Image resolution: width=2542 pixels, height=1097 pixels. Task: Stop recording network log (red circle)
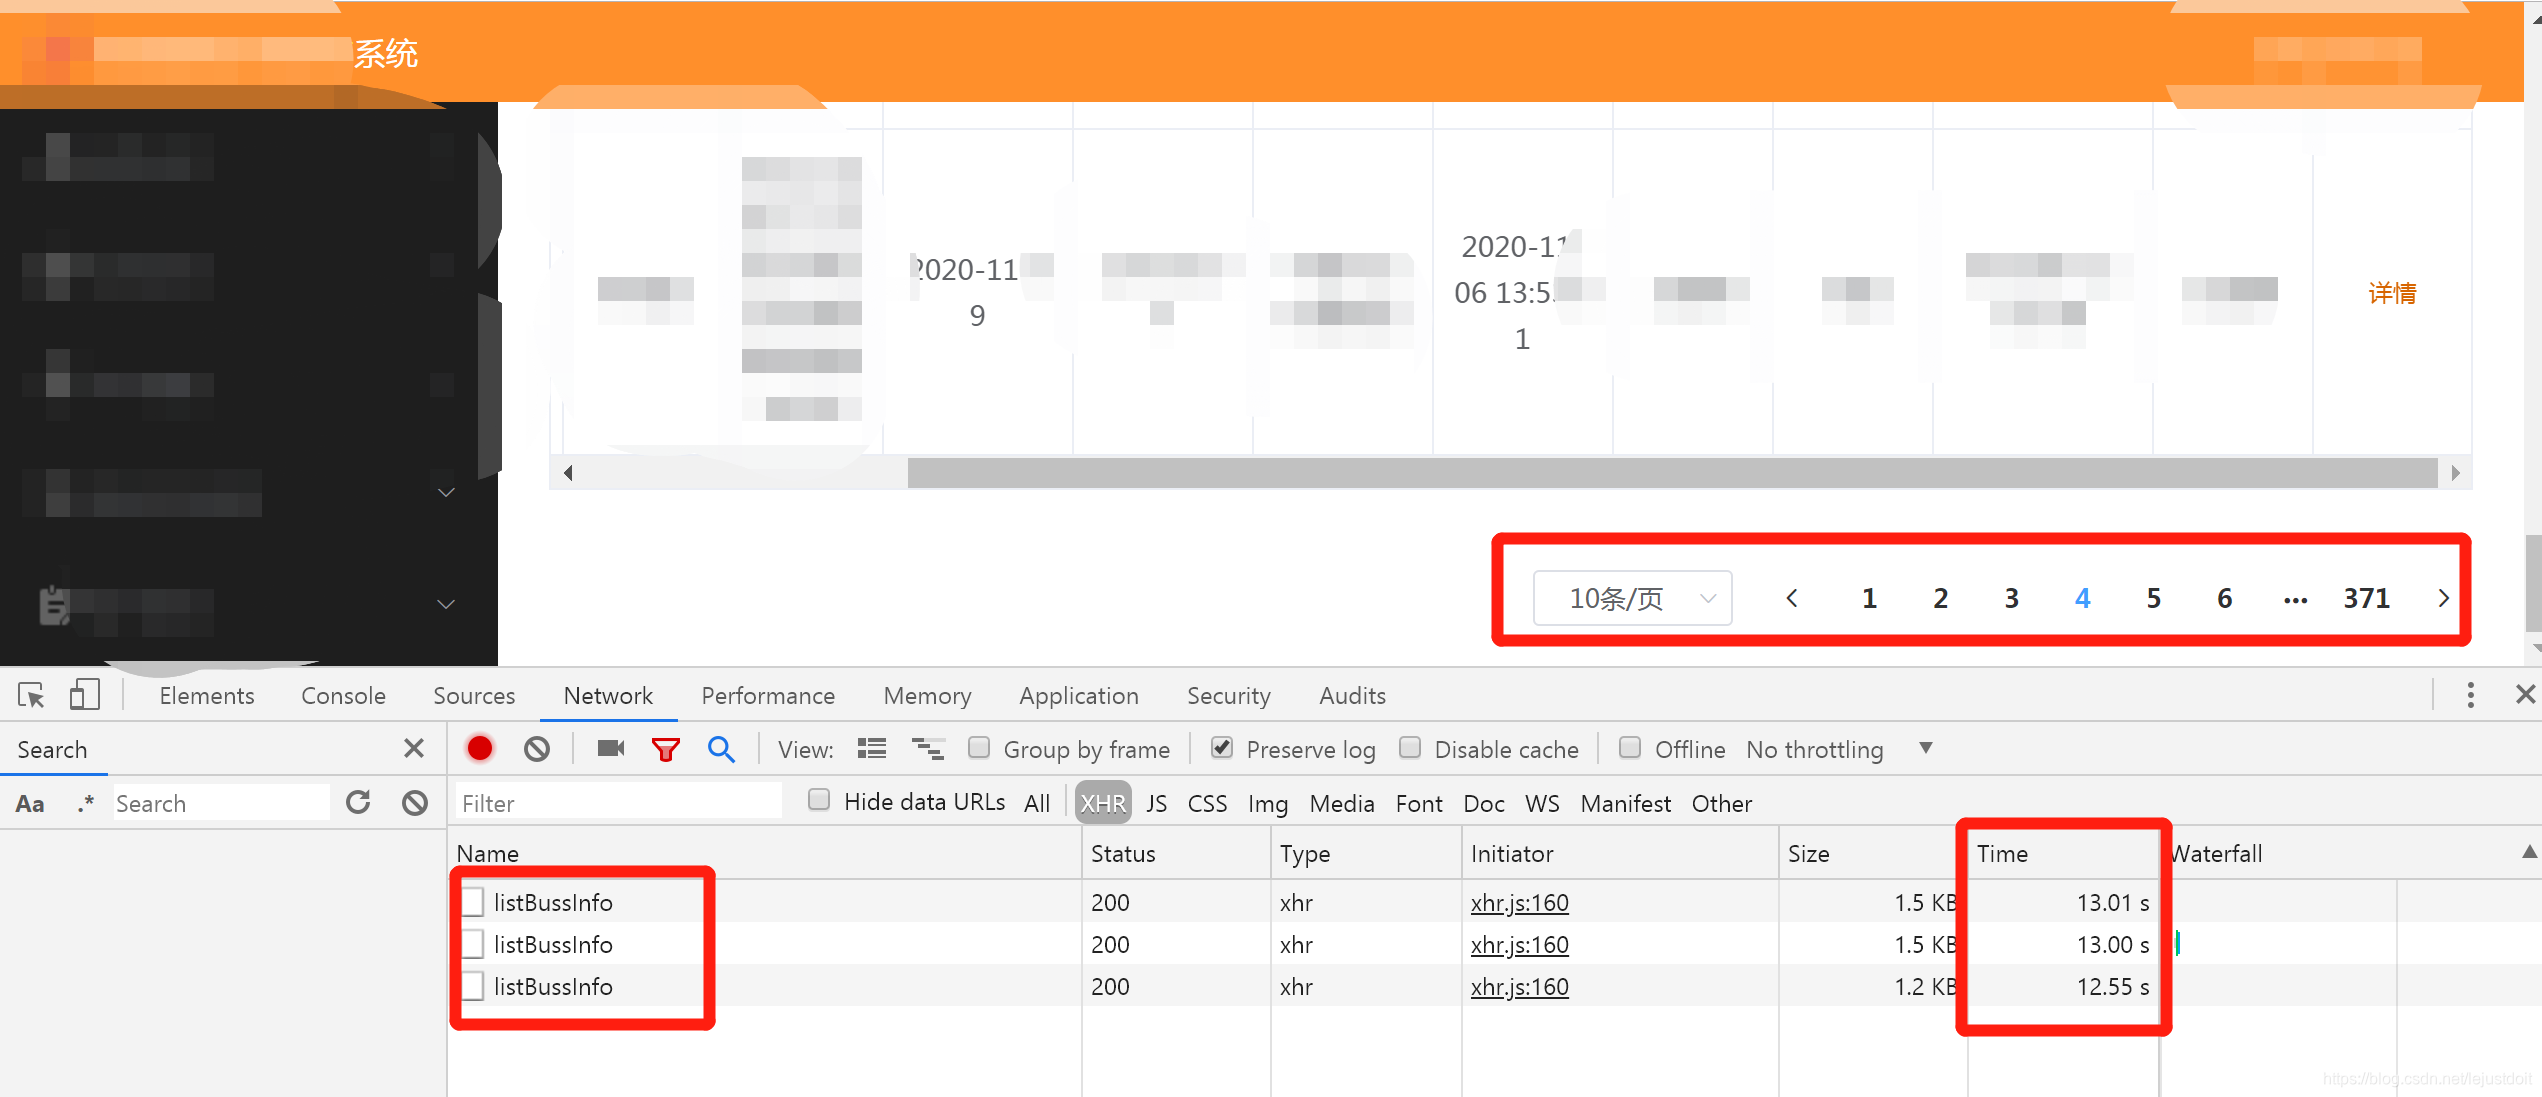coord(480,749)
